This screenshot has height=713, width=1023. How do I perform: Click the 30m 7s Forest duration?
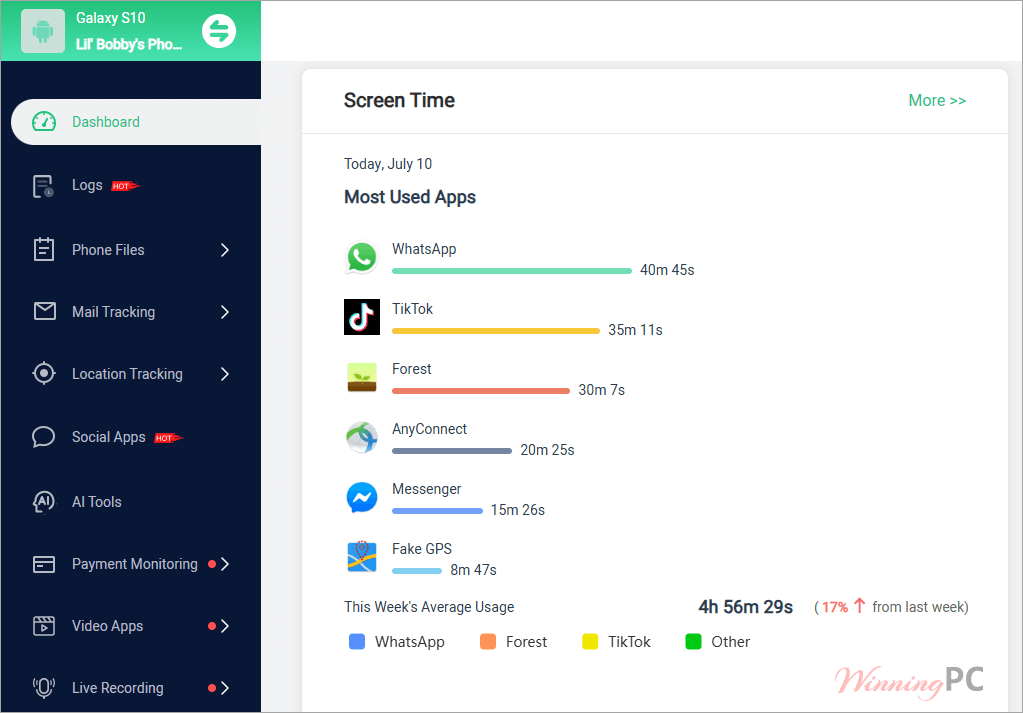602,390
